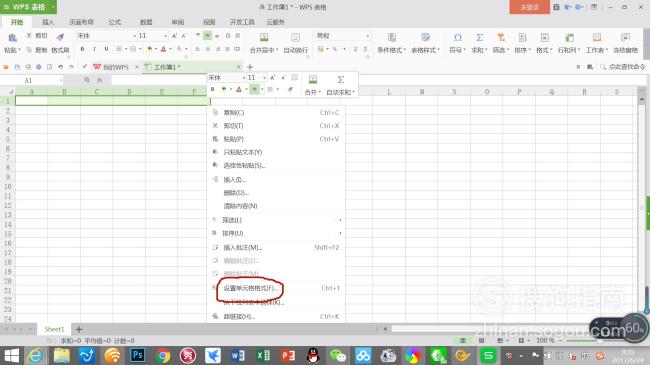Switch to the 公式 ribbon tab
The image size is (650, 365).
pyautogui.click(x=115, y=22)
